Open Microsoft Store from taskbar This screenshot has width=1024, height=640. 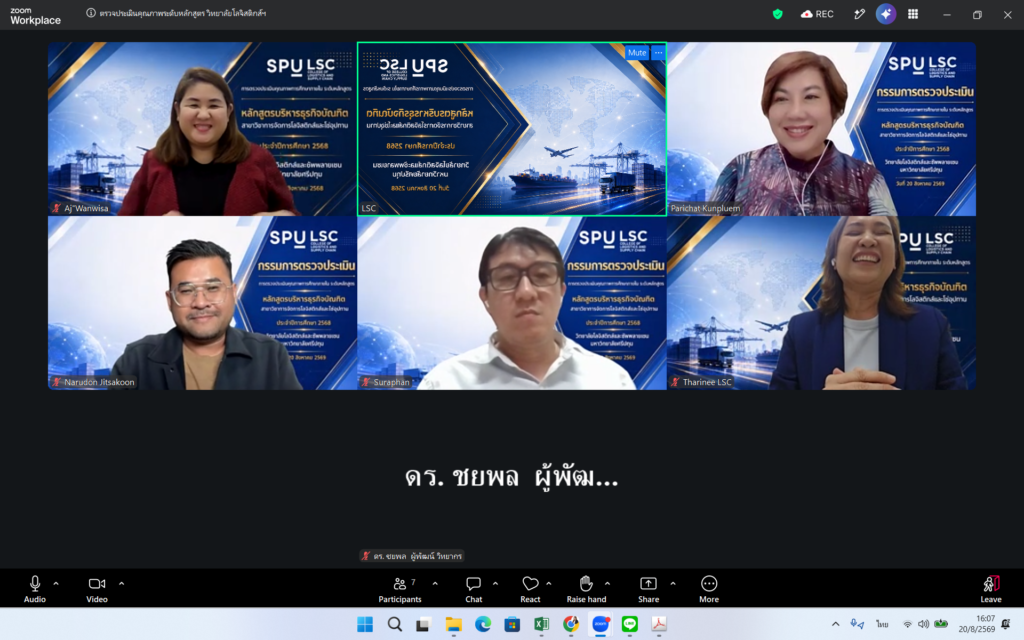[x=512, y=624]
